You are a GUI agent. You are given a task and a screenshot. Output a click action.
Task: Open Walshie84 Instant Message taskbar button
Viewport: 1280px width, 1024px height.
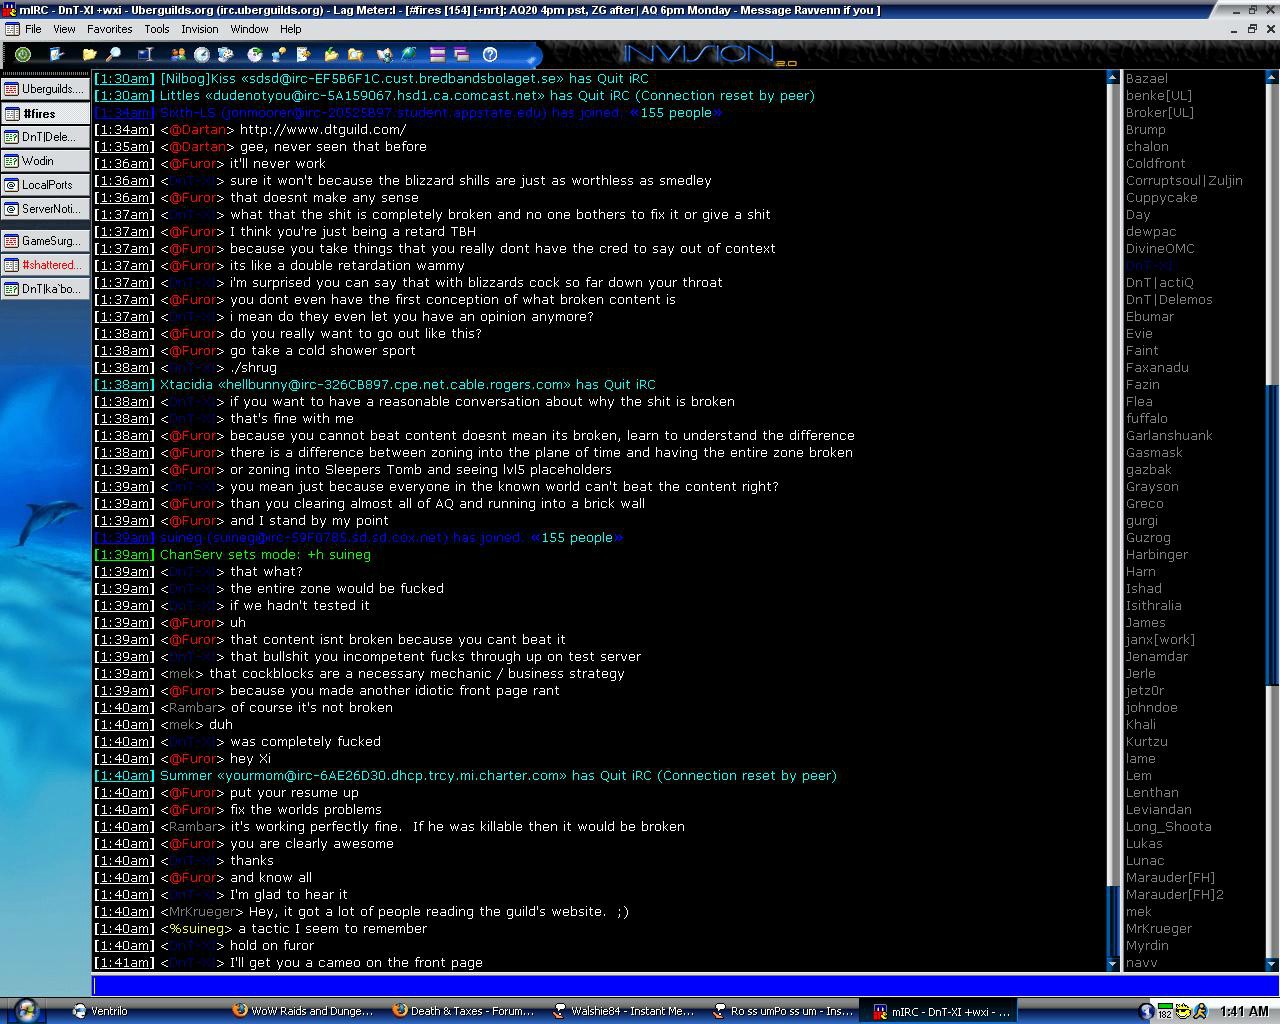coord(624,1011)
